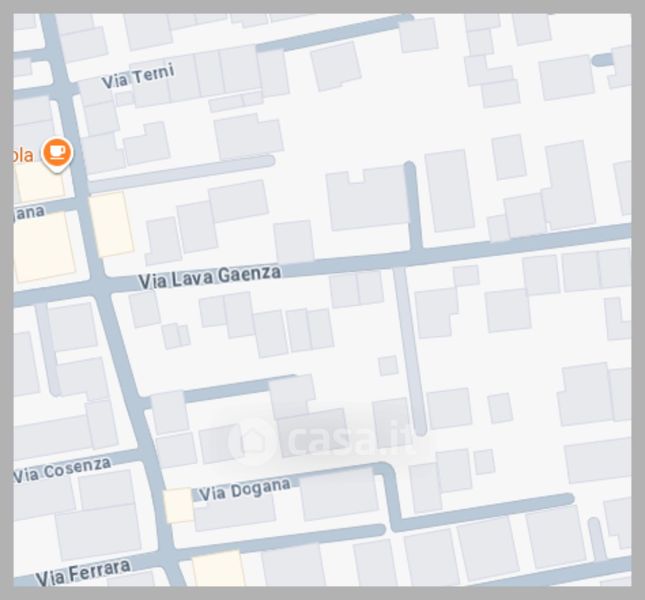
Task: Click the Via Dogana street label
Action: 245,489
